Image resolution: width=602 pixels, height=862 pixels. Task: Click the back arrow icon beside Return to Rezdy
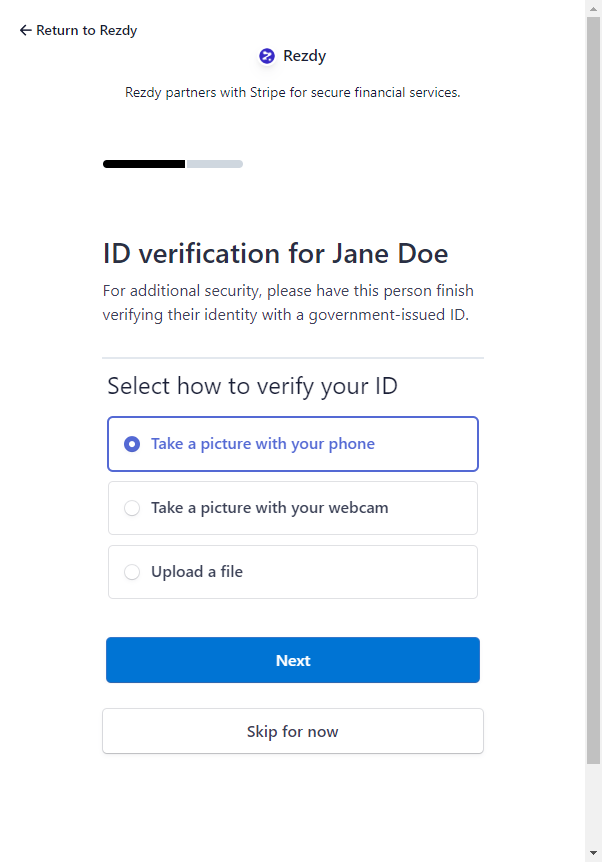25,30
